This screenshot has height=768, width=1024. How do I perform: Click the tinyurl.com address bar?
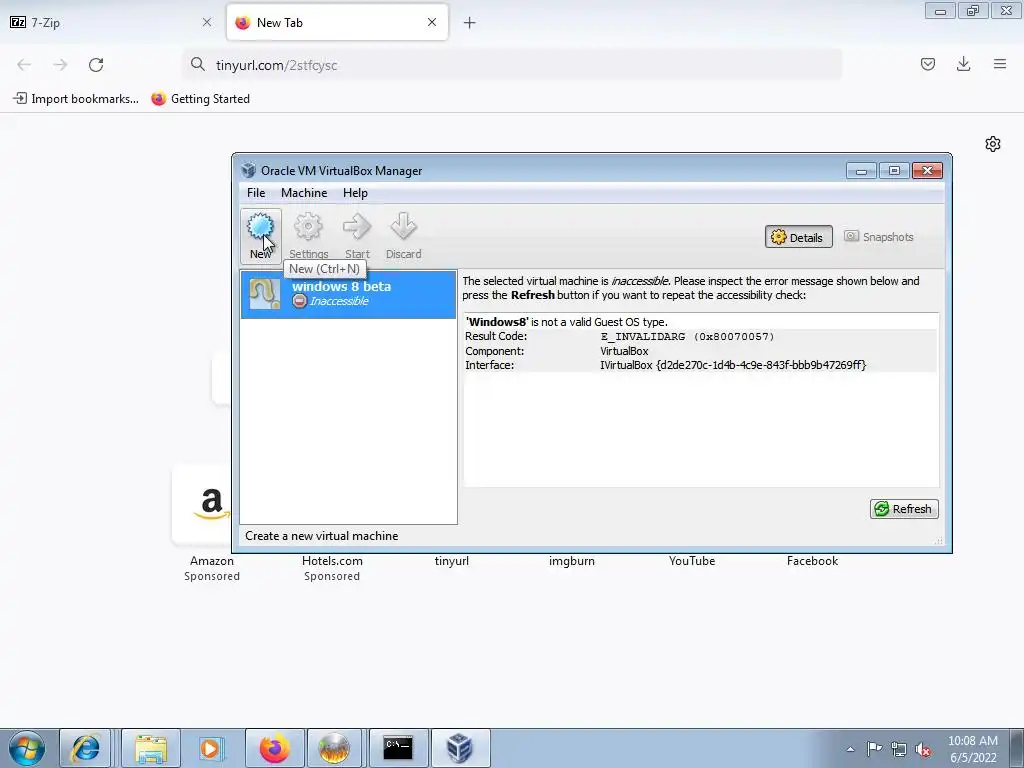(x=512, y=65)
